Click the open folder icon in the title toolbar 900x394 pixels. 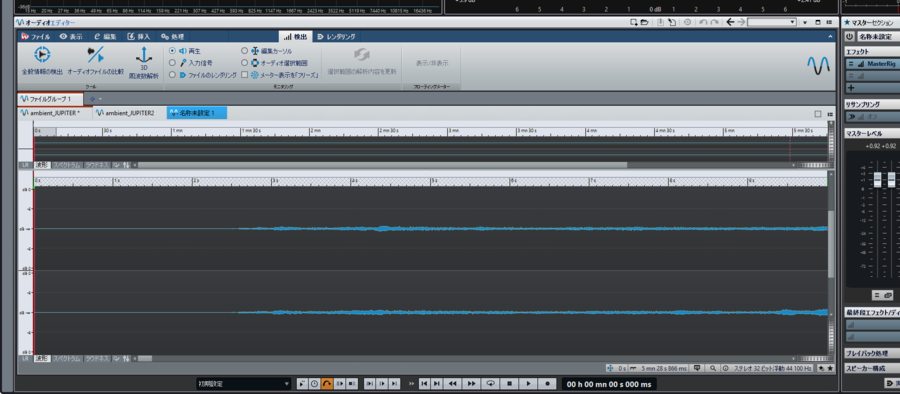(645, 22)
